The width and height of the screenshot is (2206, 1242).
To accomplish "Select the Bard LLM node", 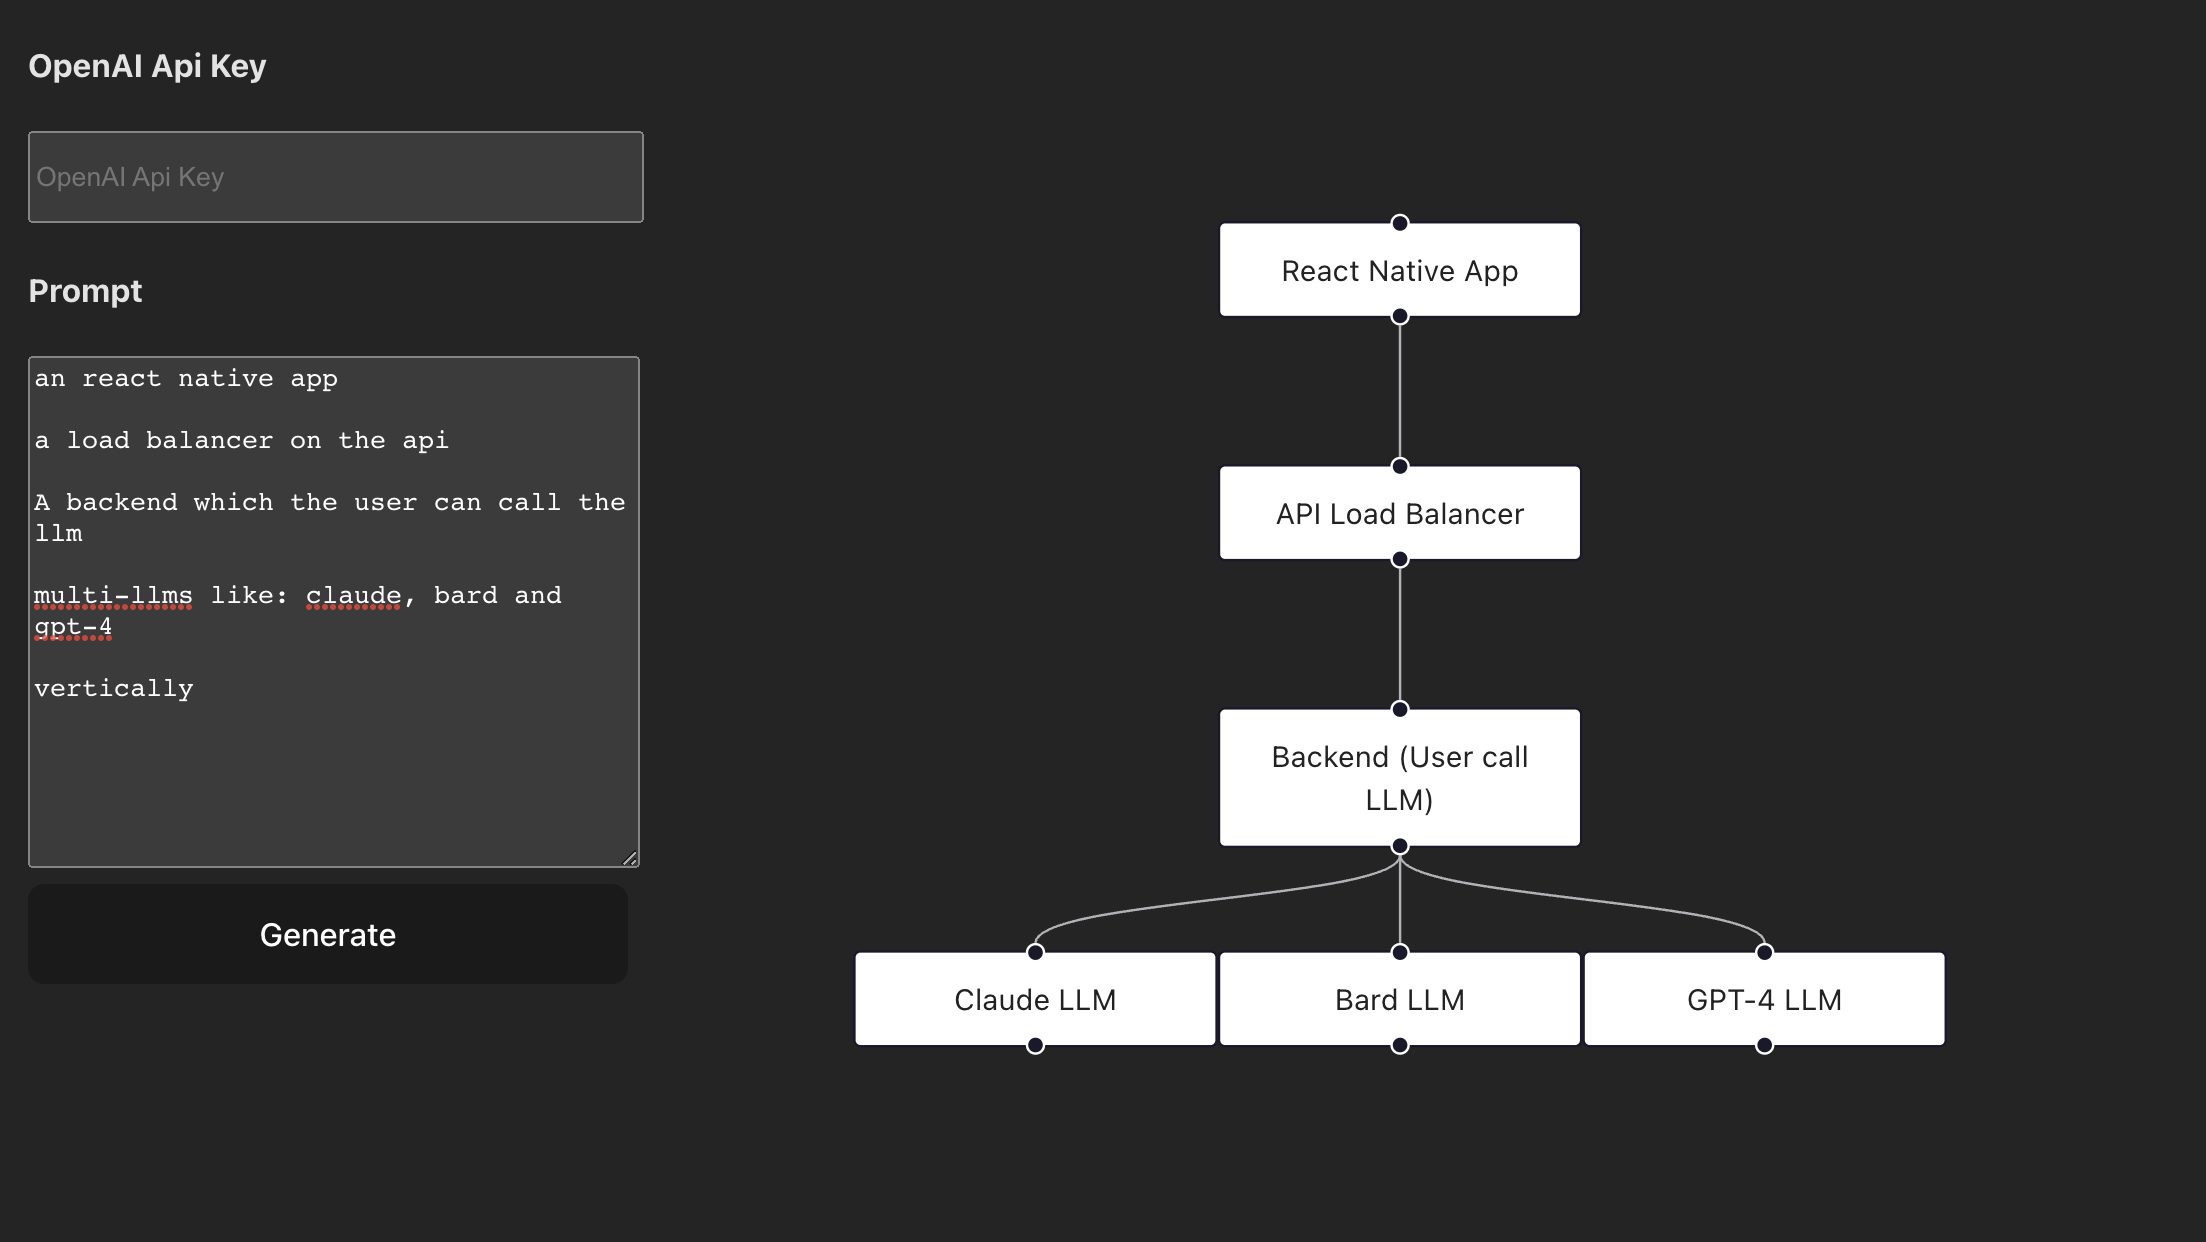I will pos(1399,1000).
